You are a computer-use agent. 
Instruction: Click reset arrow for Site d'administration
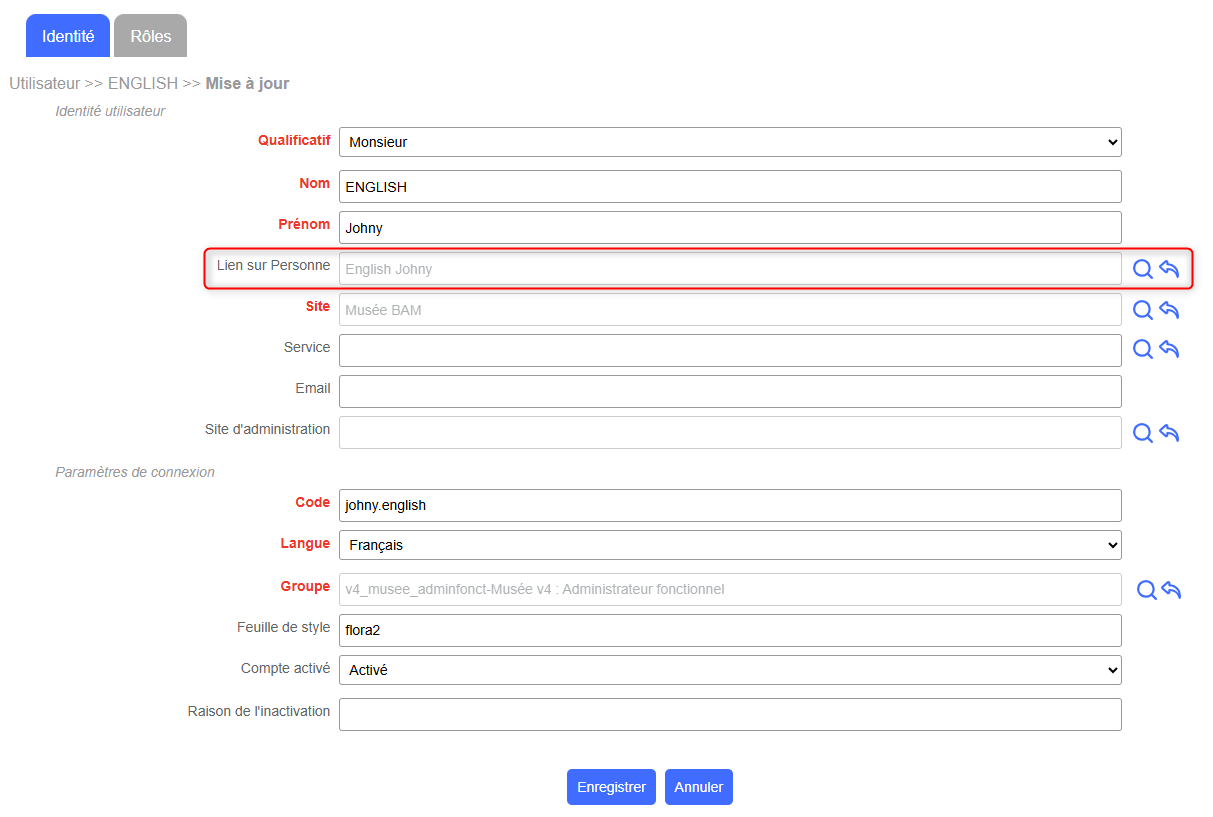(1169, 433)
